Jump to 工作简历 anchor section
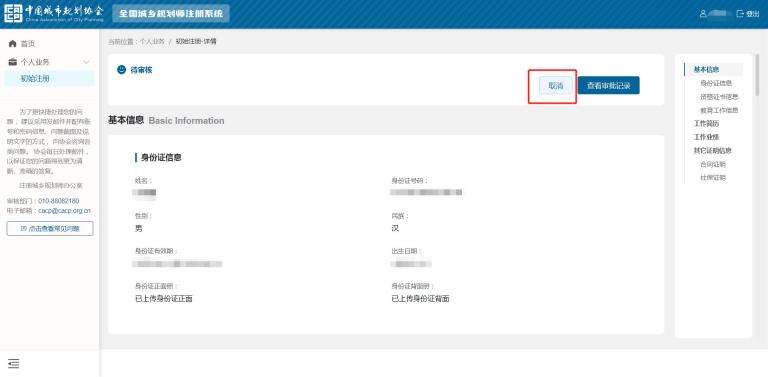 pyautogui.click(x=706, y=123)
